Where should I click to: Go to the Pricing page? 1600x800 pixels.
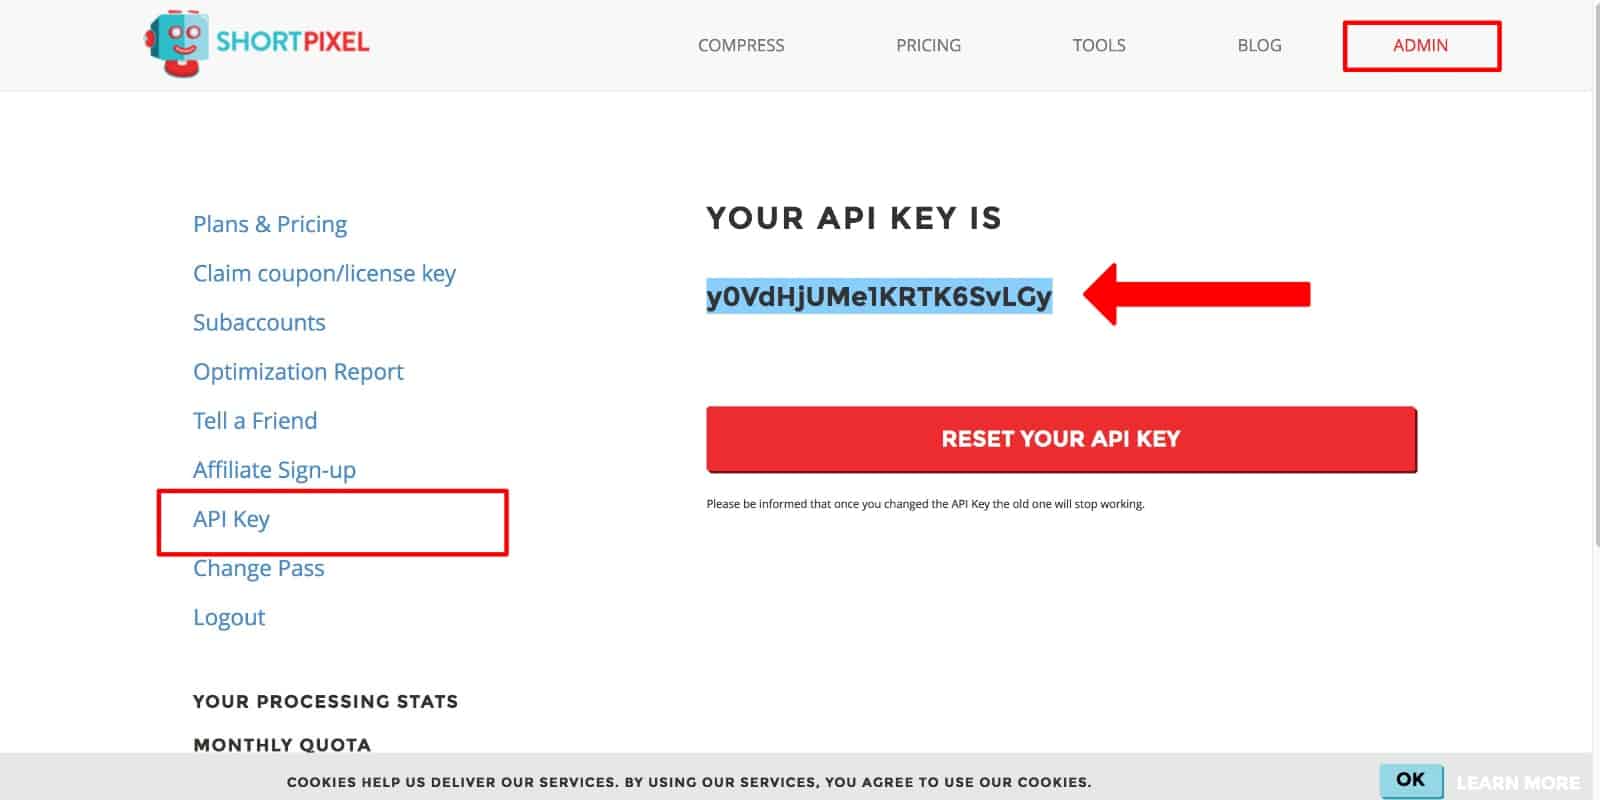(928, 45)
